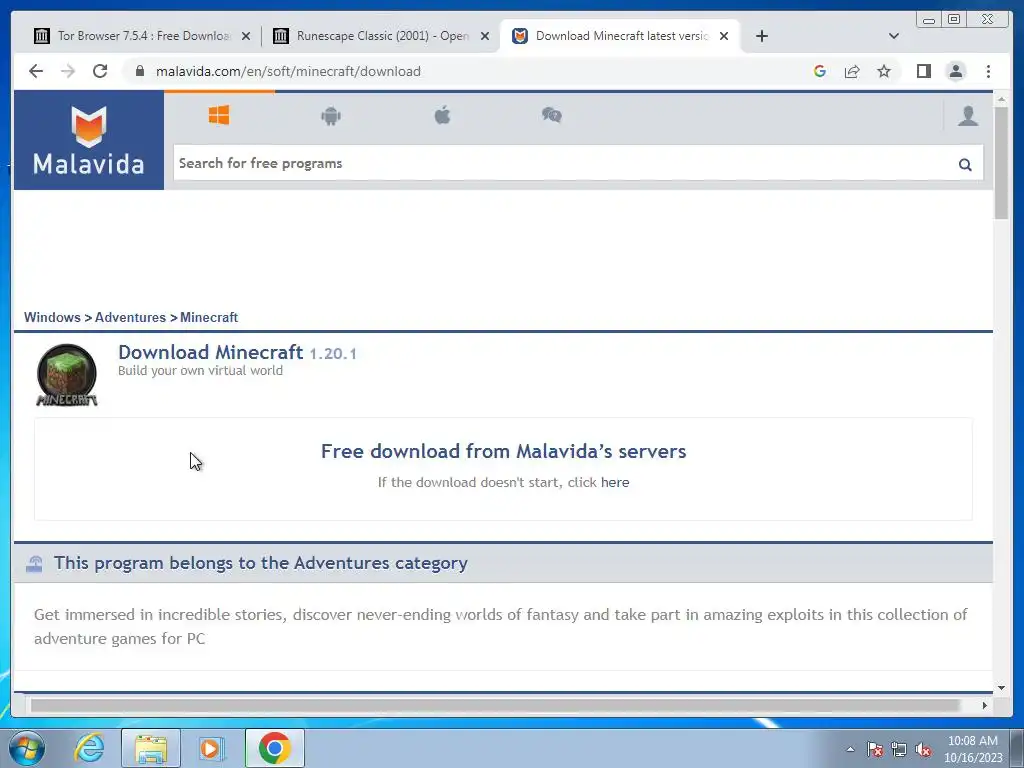Viewport: 1024px width, 768px height.
Task: Open Malavida user account icon
Action: click(x=968, y=116)
